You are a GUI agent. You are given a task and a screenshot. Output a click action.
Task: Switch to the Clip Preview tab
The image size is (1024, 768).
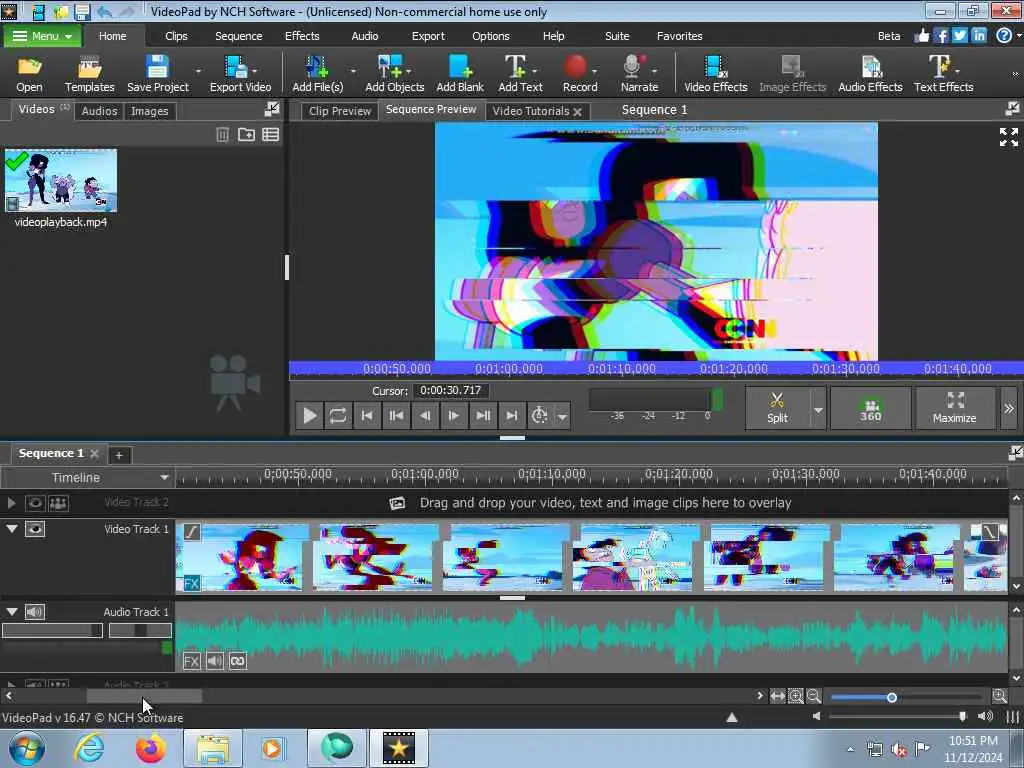340,111
